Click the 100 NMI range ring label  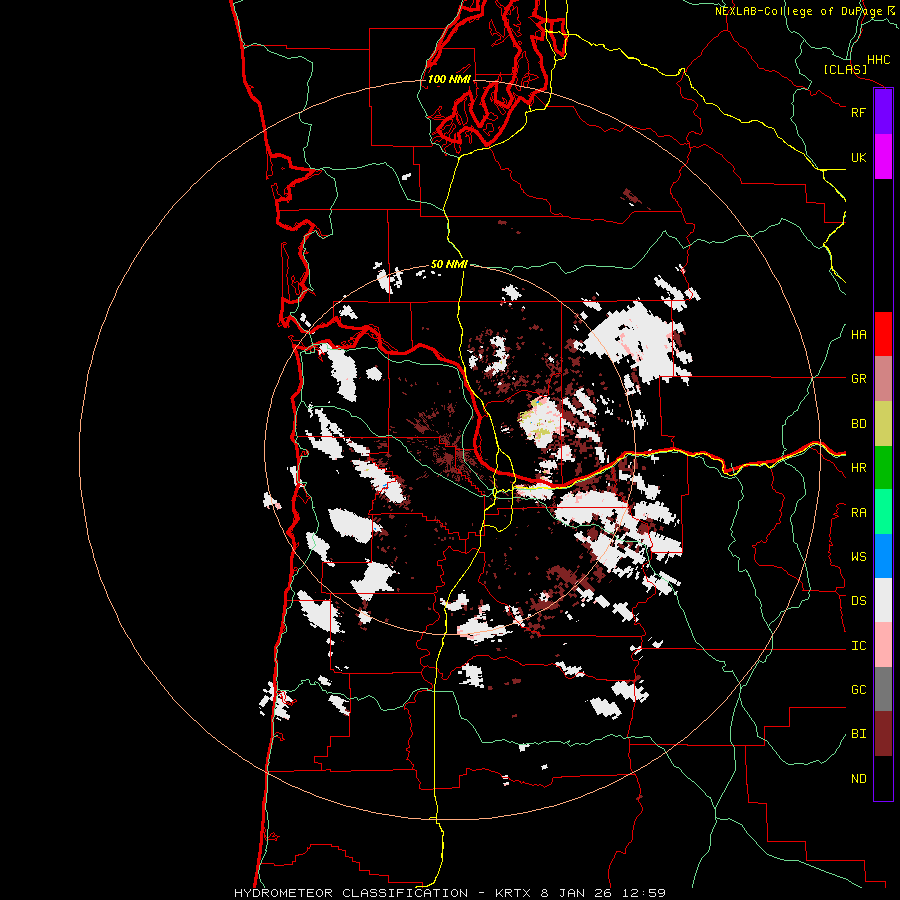tap(449, 79)
